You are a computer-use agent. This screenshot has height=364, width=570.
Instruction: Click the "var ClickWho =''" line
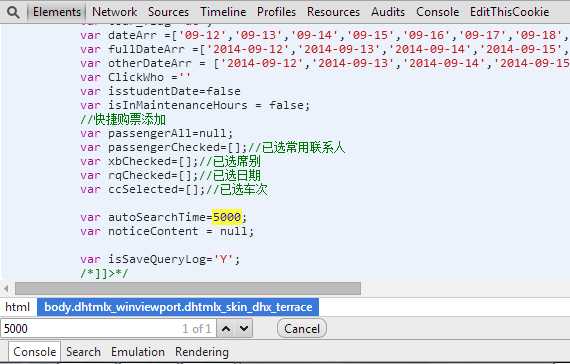click(136, 77)
